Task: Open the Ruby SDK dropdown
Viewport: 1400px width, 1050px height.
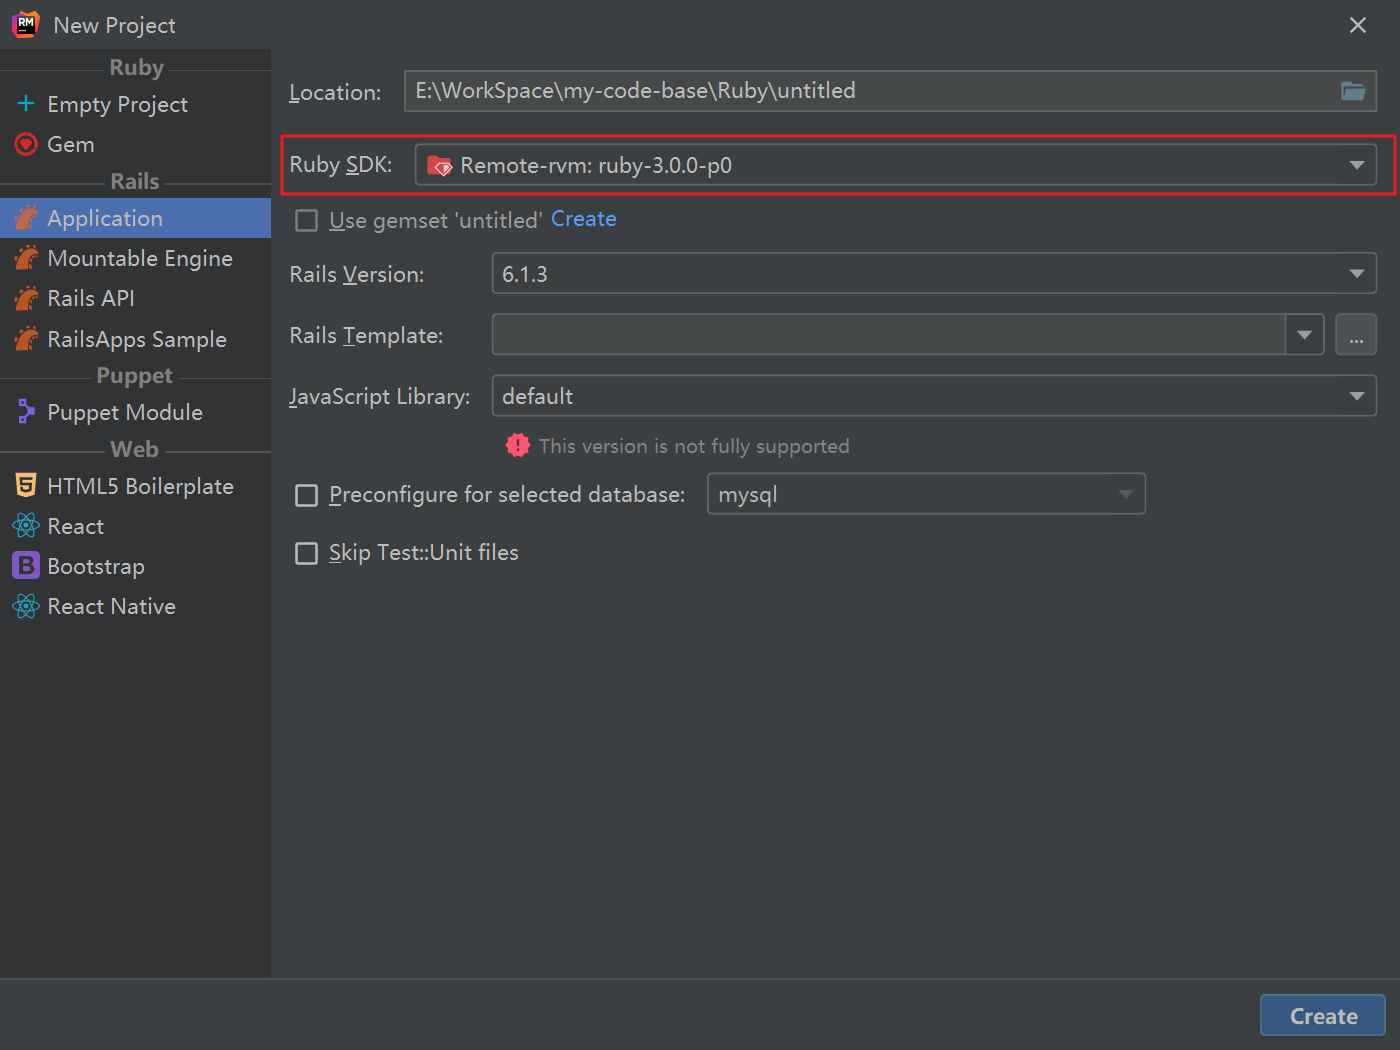Action: pos(896,165)
